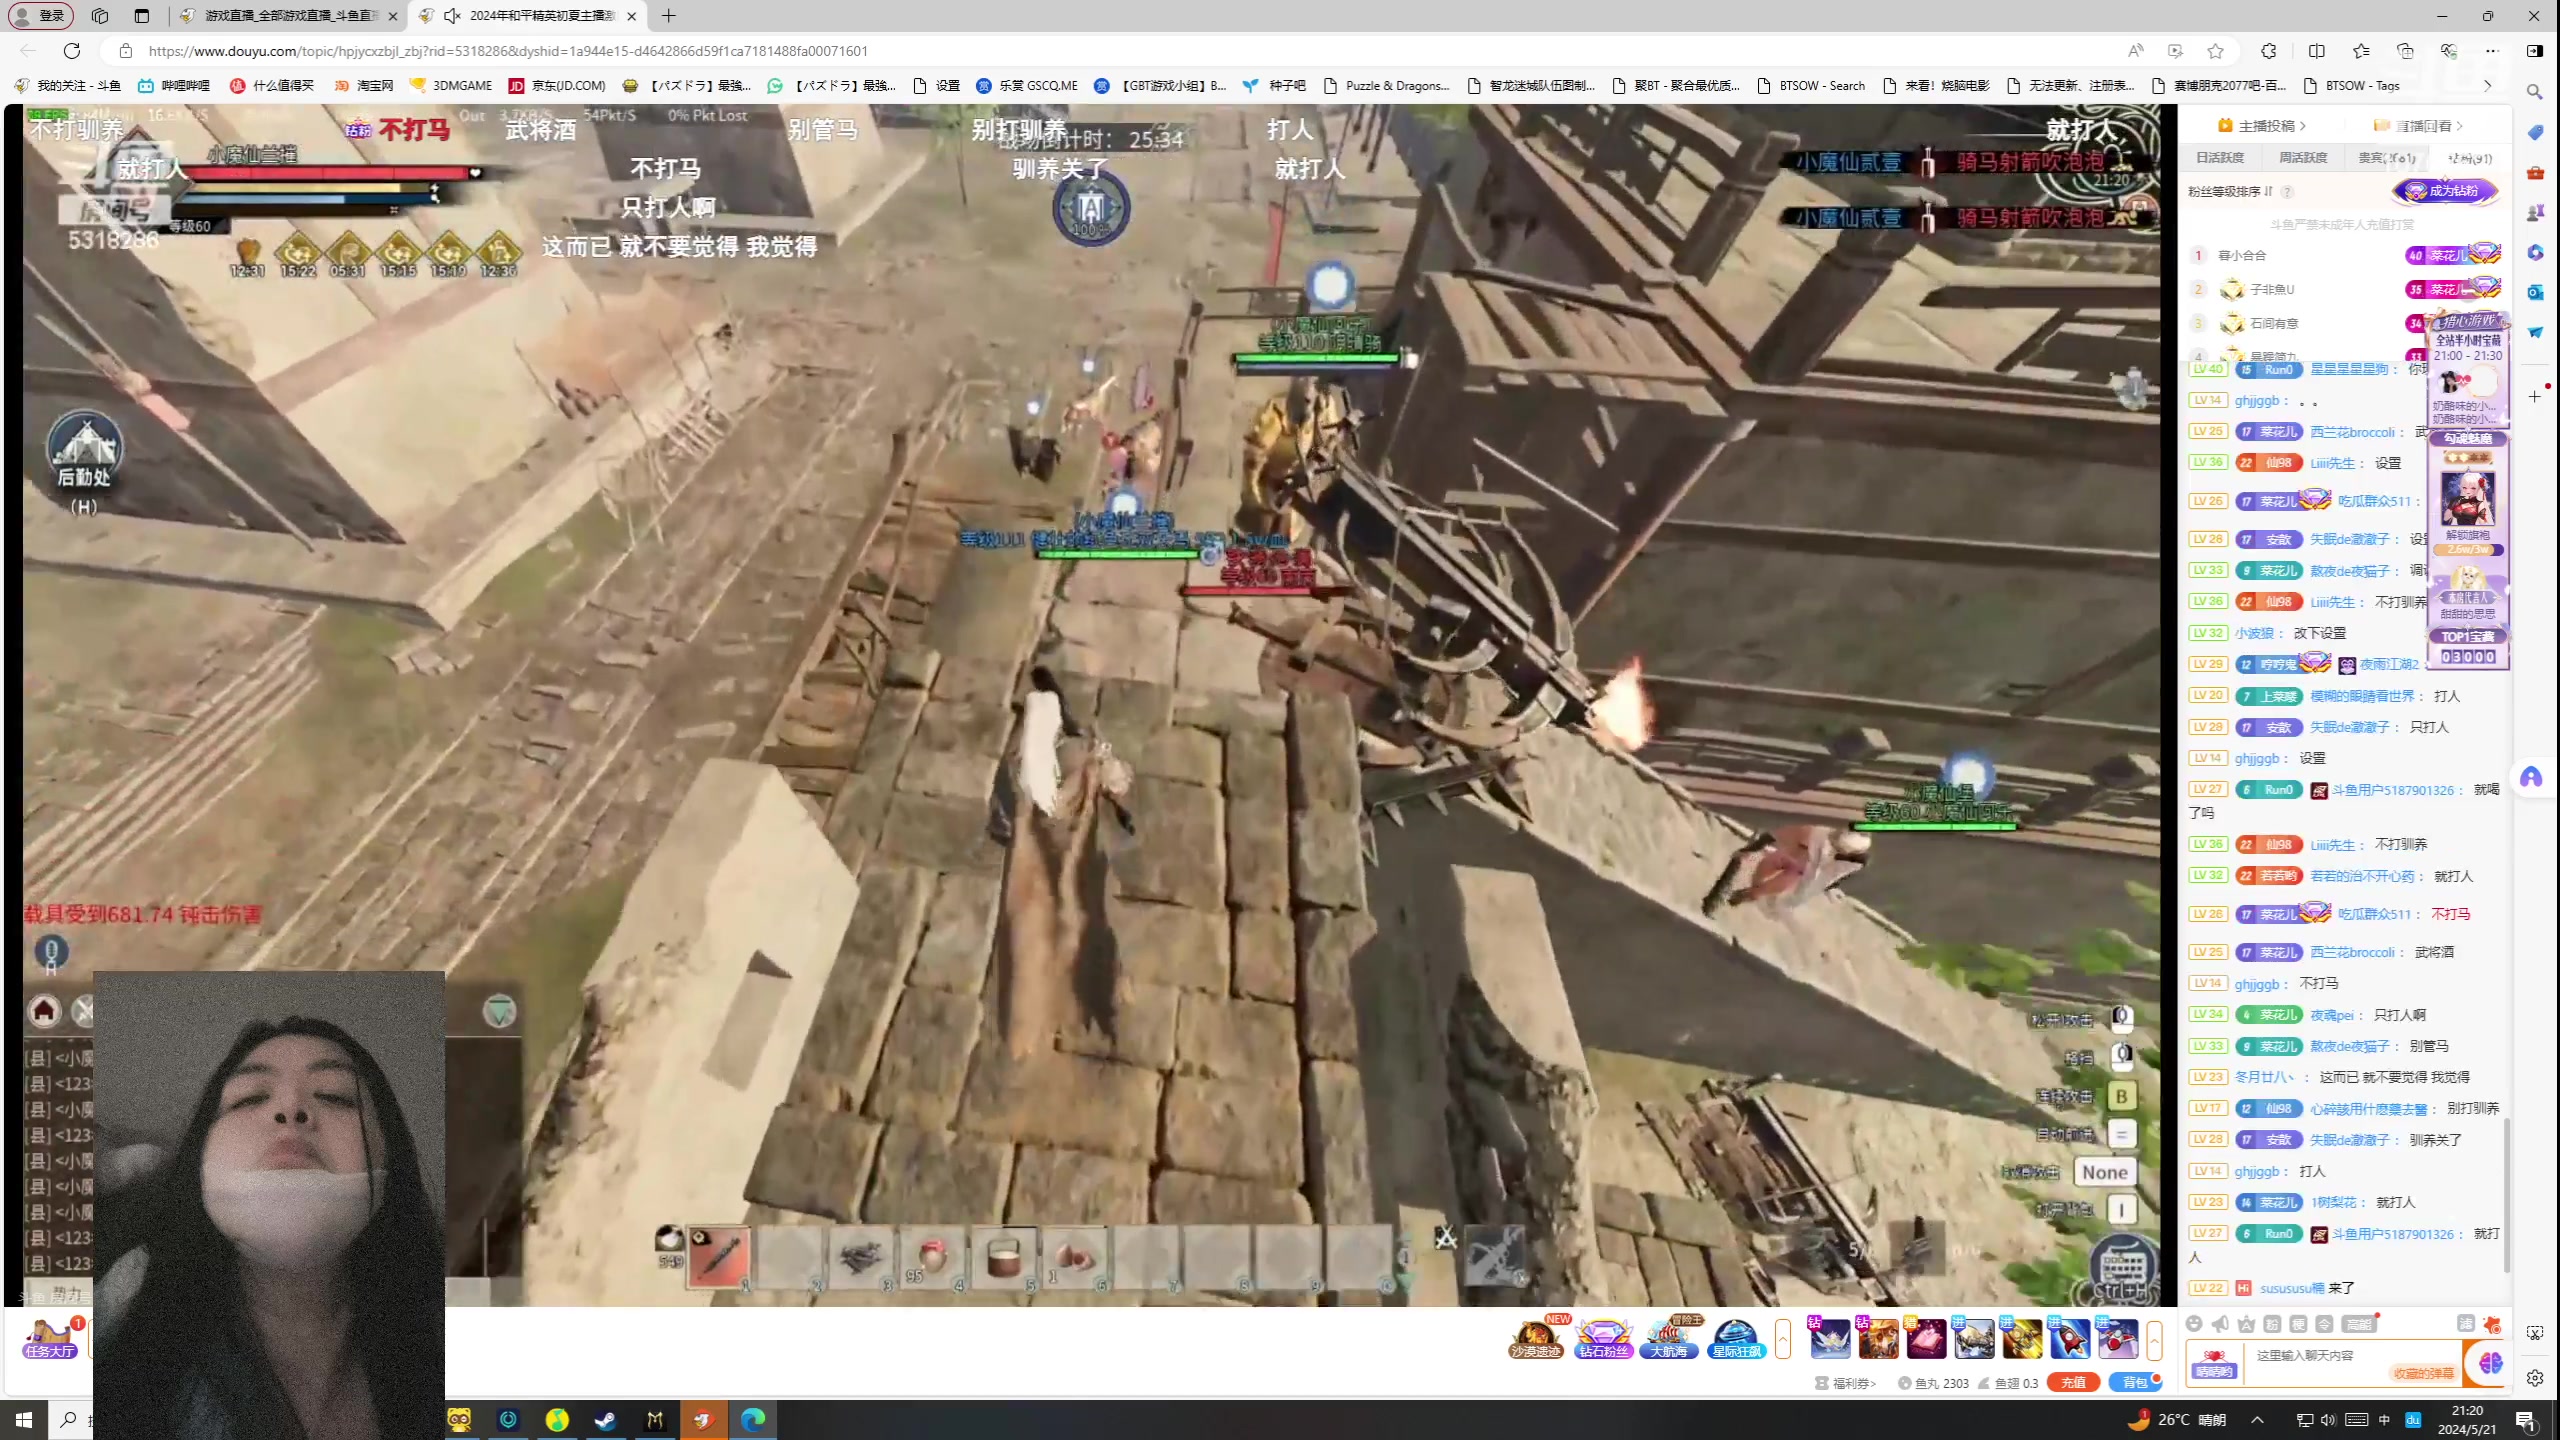The height and width of the screenshot is (1440, 2560).
Task: Open 大航海 activity icon
Action: click(x=1669, y=1338)
